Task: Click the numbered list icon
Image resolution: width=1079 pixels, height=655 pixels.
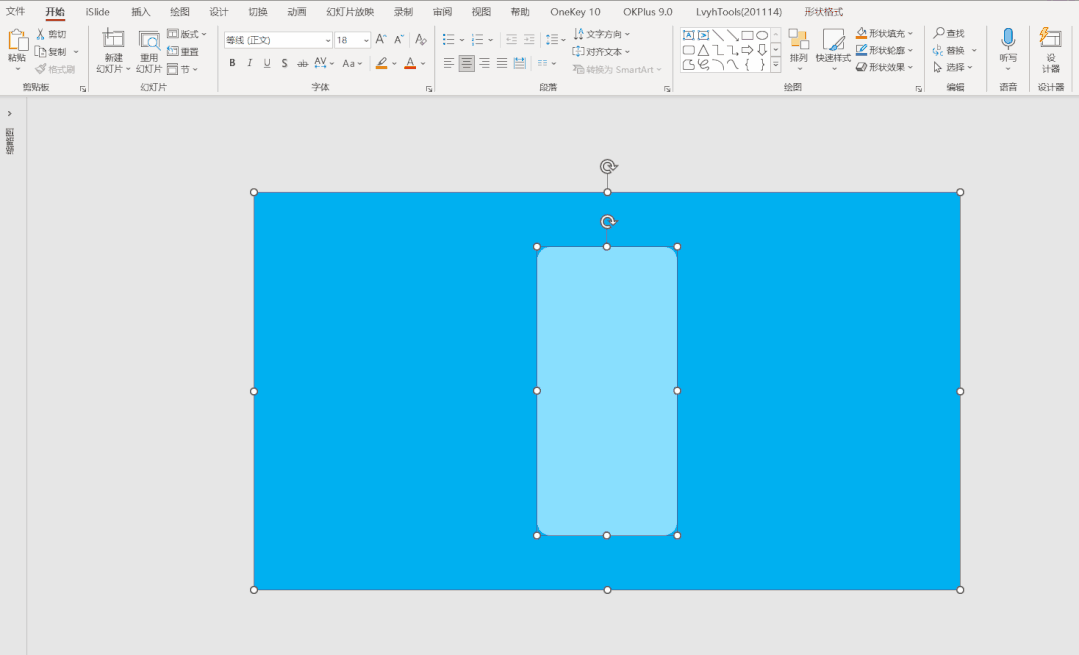Action: pyautogui.click(x=478, y=40)
